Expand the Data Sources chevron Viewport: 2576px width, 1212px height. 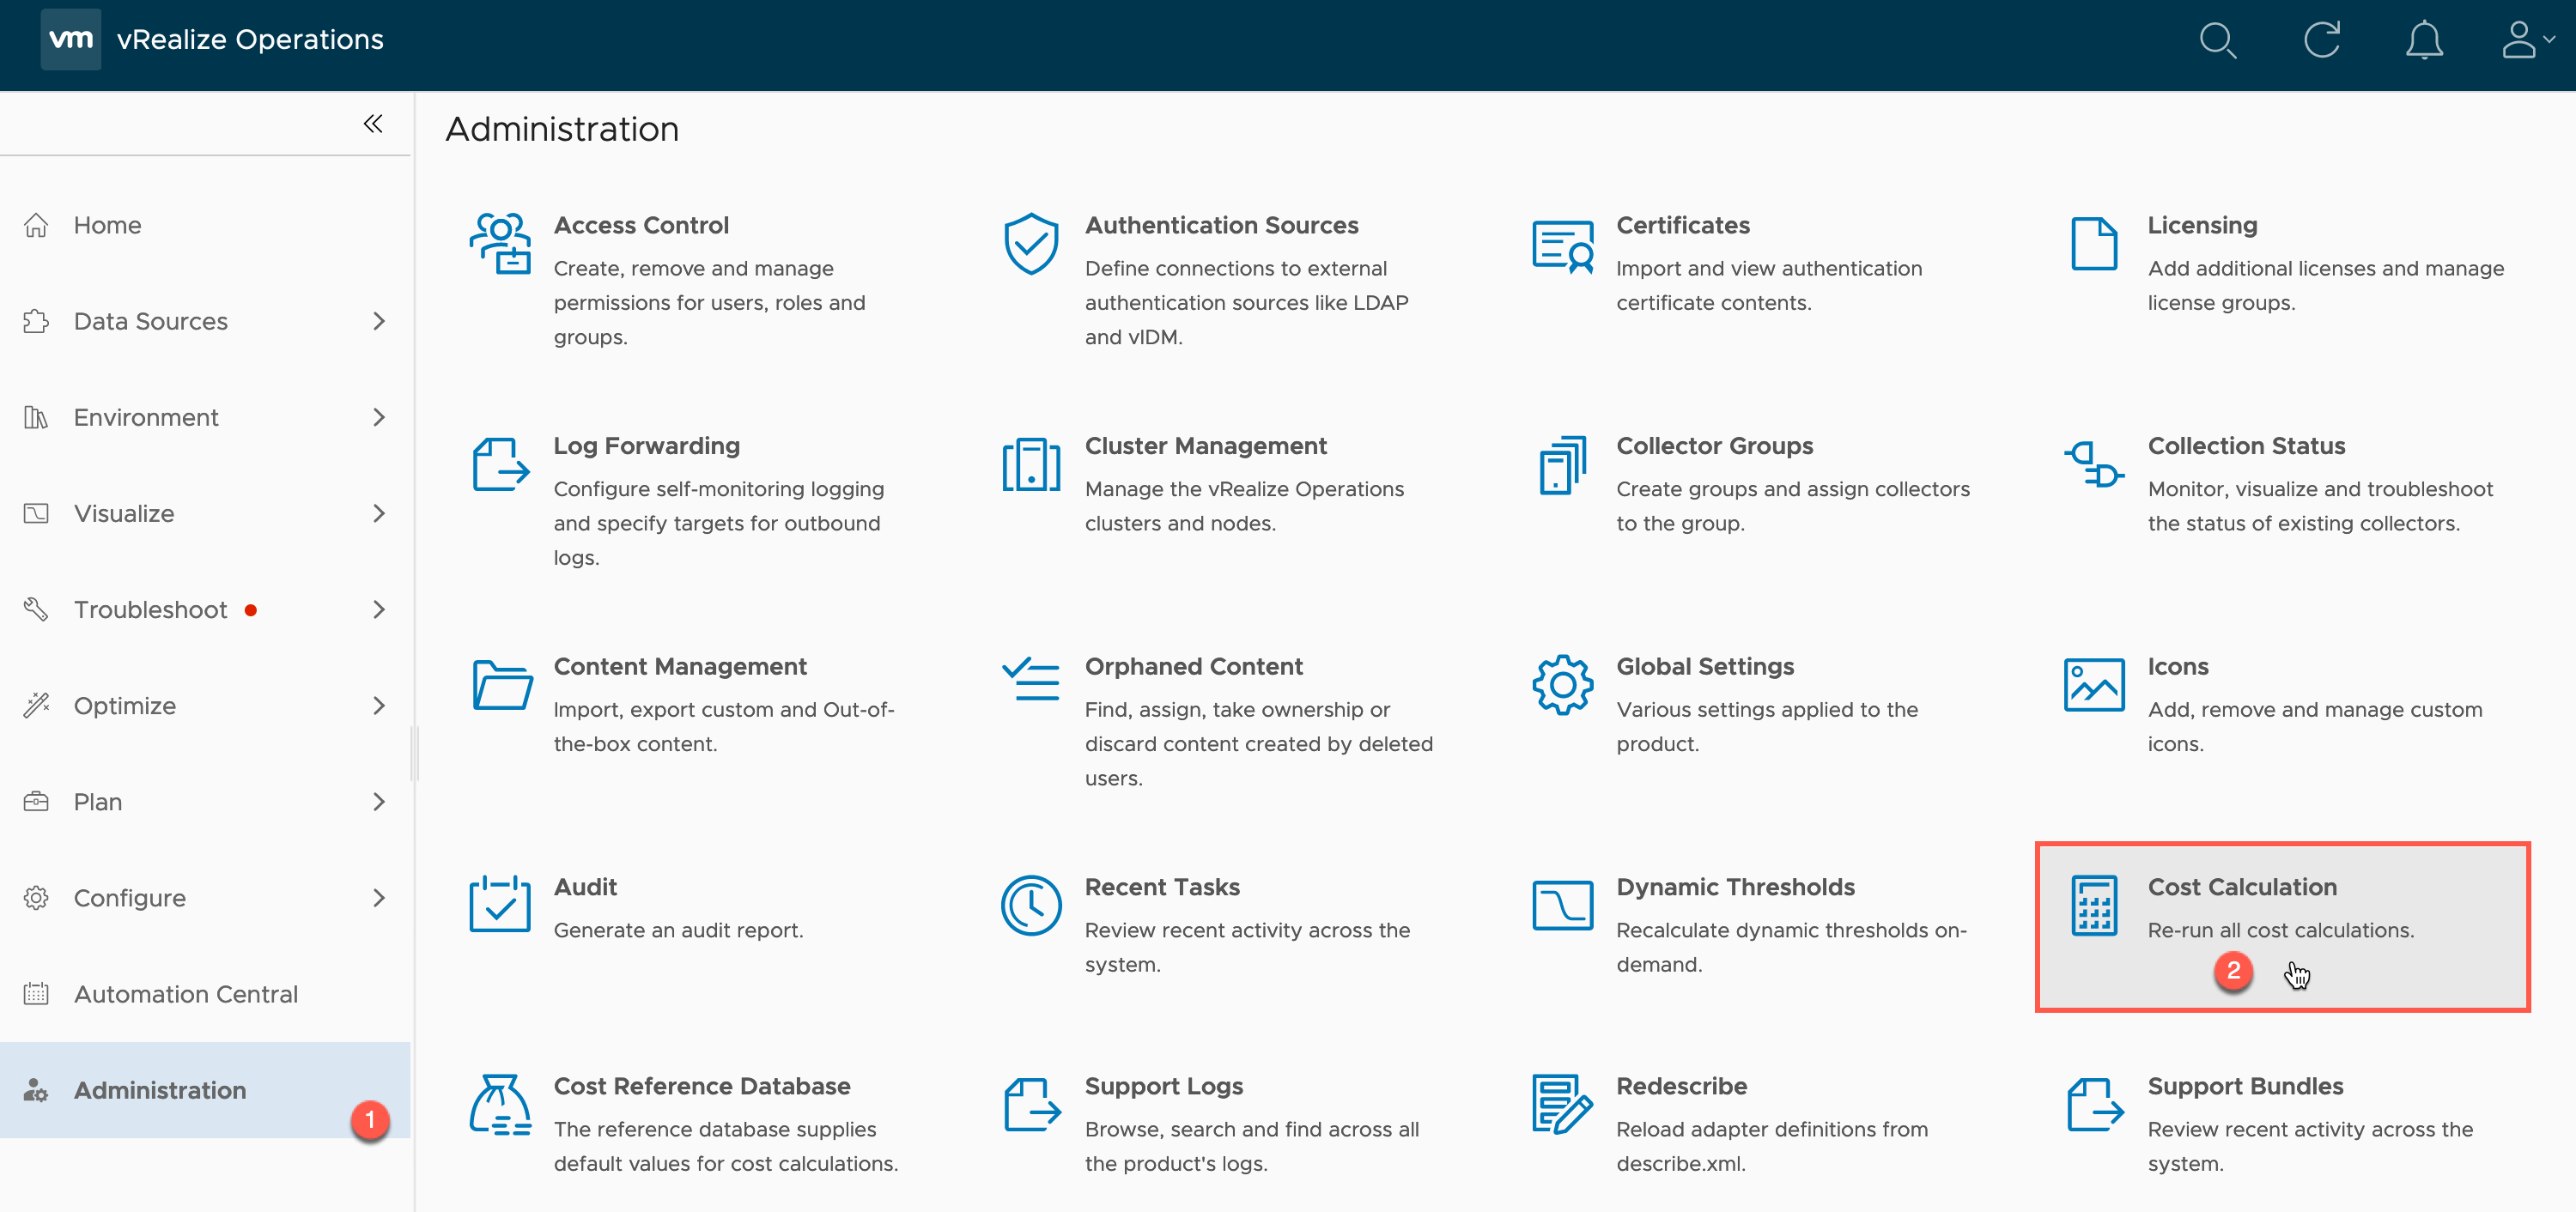[x=379, y=321]
